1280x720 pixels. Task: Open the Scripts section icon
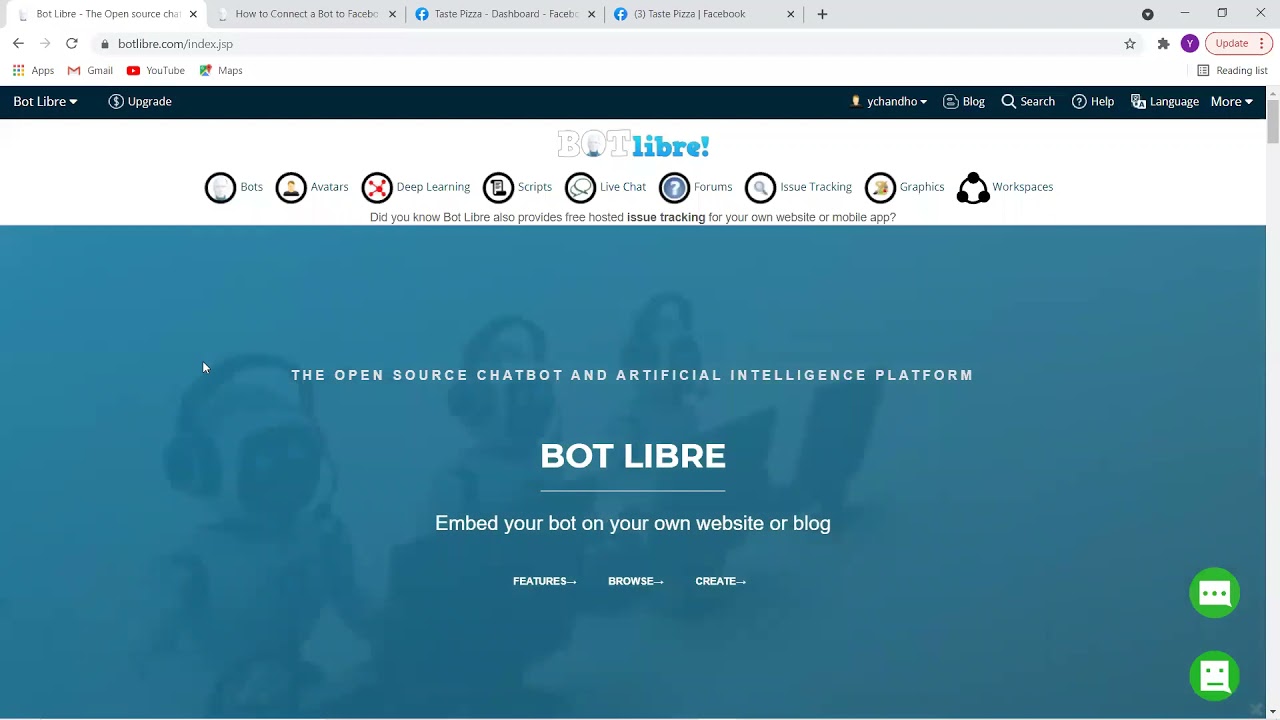[x=498, y=188]
